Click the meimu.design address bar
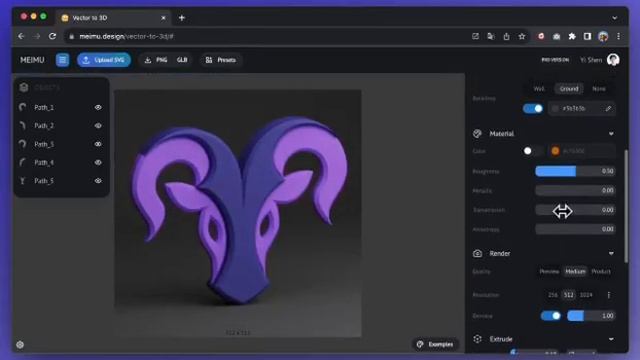This screenshot has width=640, height=360. pos(265,36)
